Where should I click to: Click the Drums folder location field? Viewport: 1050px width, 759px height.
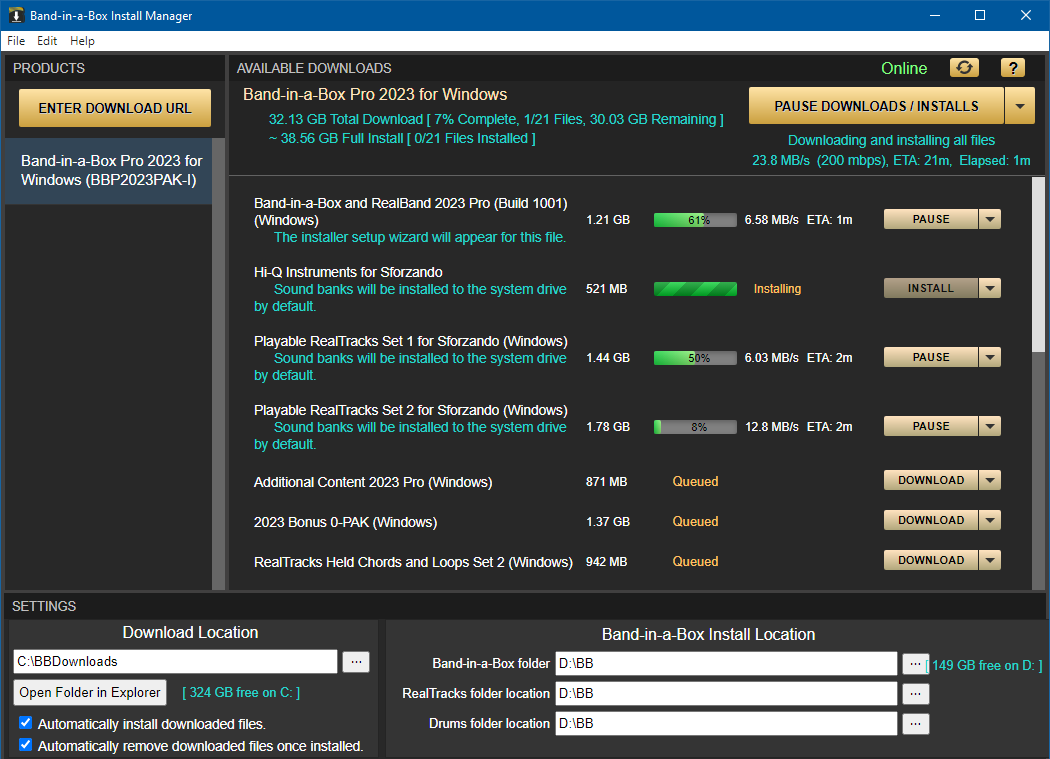point(726,723)
